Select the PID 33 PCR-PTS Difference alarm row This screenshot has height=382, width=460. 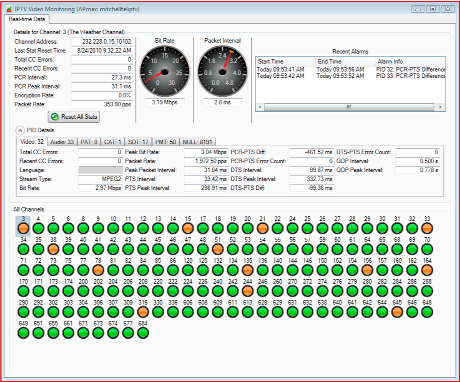(350, 76)
